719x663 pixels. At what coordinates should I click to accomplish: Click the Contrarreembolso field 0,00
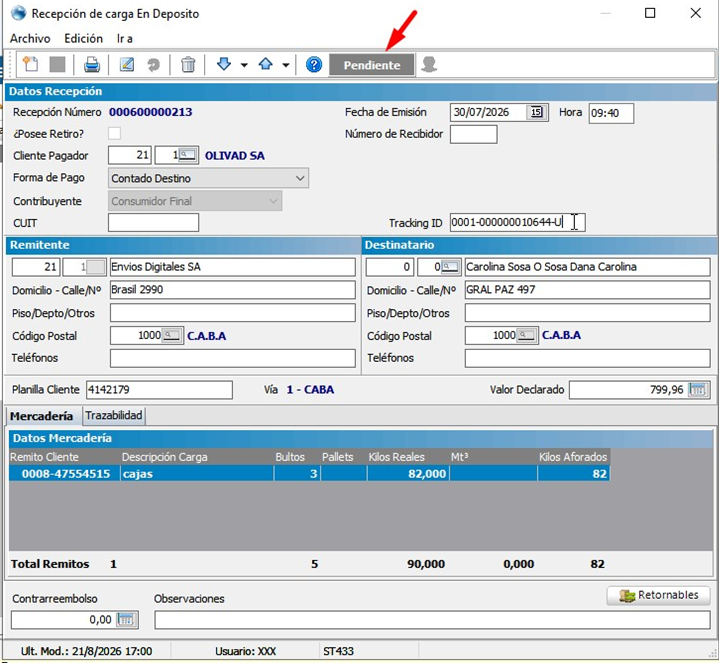click(x=63, y=620)
